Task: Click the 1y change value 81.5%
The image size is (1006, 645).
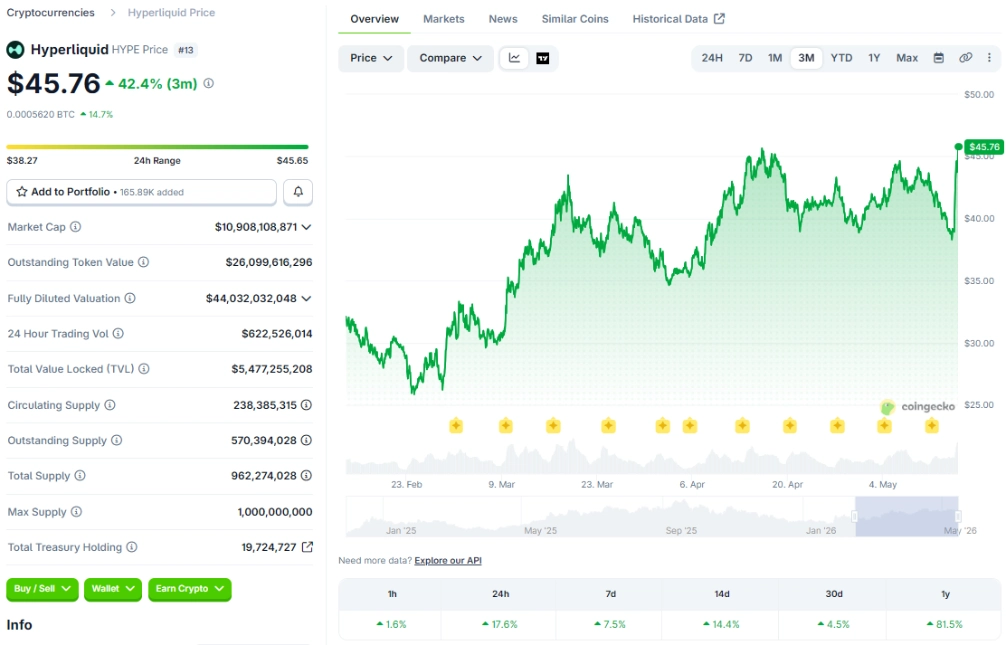Action: 944,624
